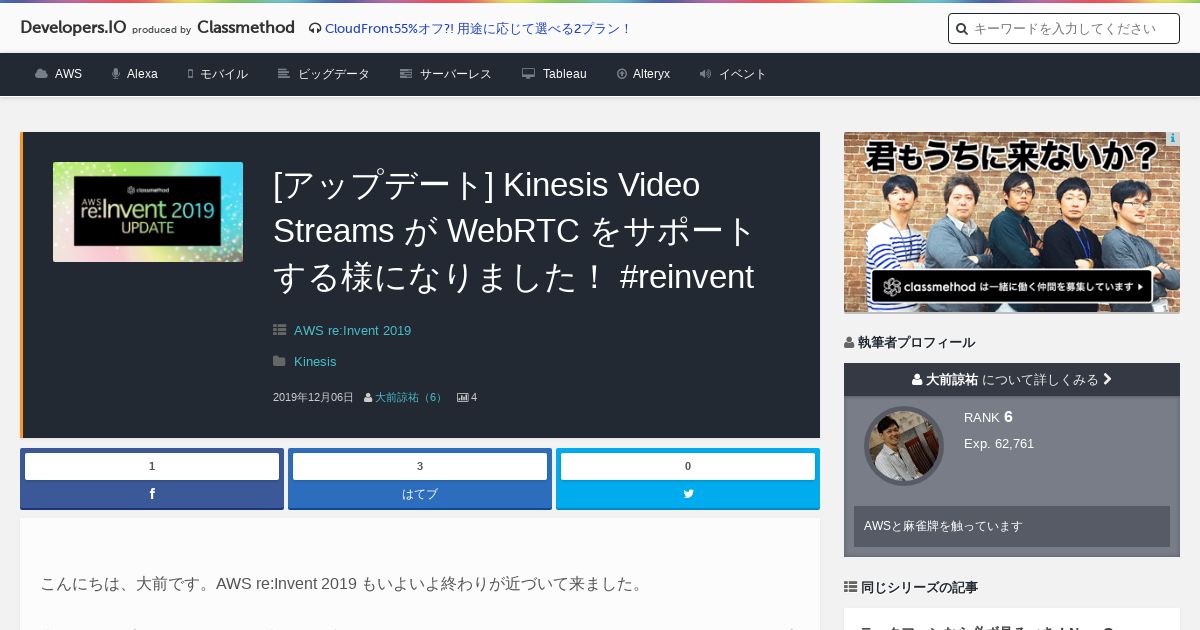Open author link 大前諒祐（6）
The height and width of the screenshot is (630, 1200).
click(410, 398)
